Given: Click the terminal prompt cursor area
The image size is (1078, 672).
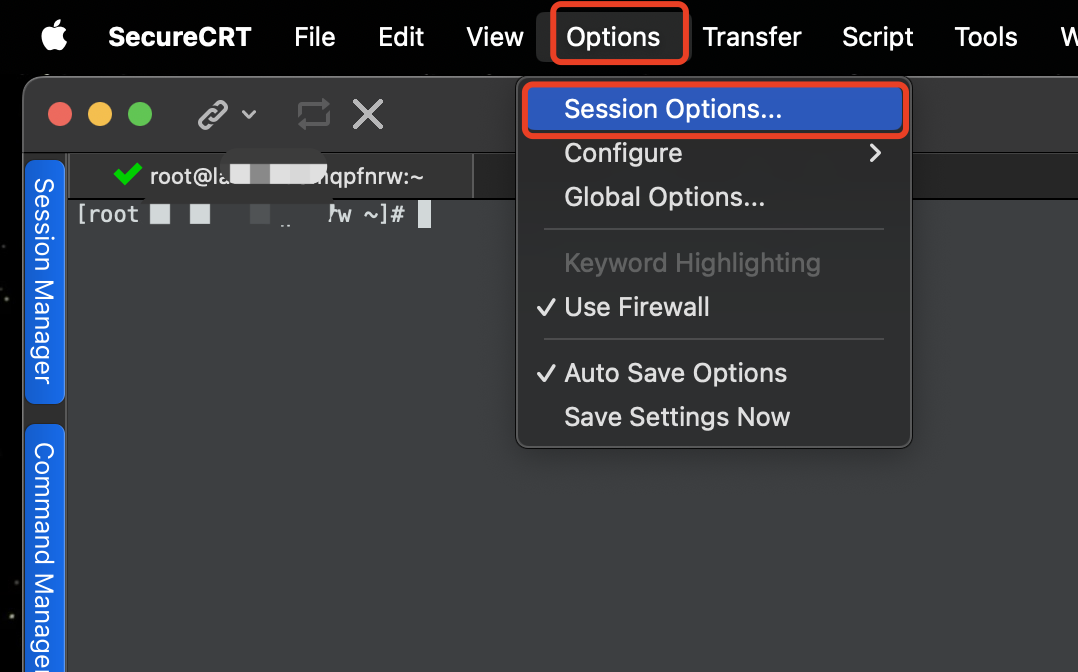Looking at the screenshot, I should tap(424, 214).
